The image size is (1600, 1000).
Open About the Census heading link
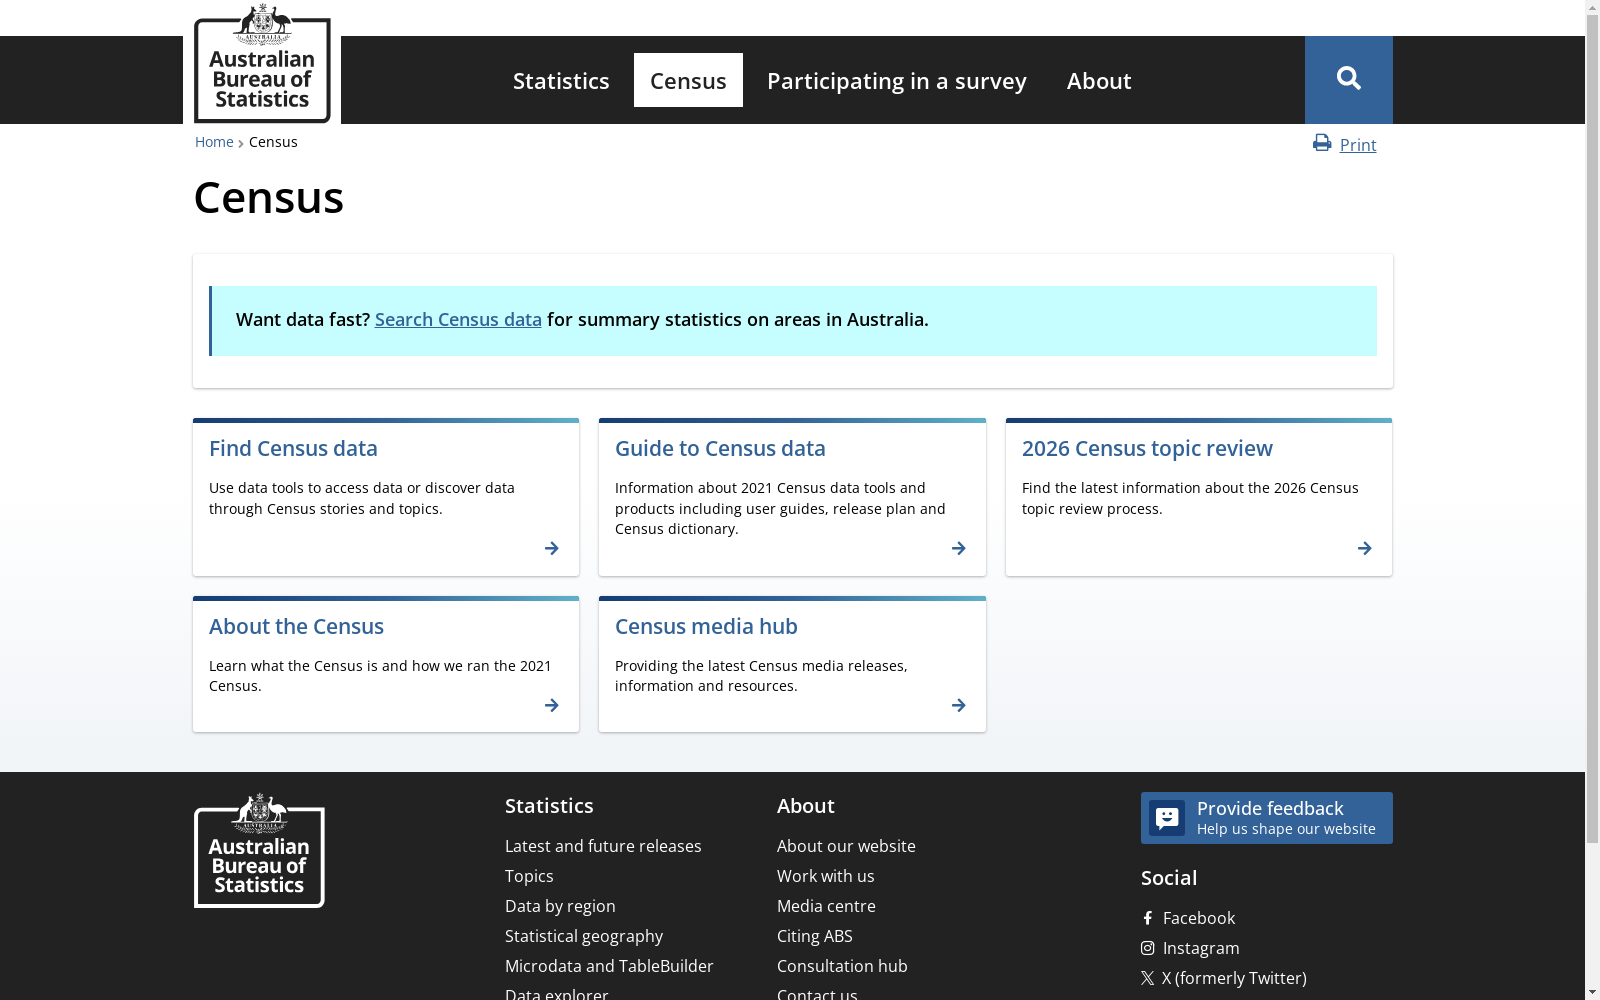(x=296, y=626)
